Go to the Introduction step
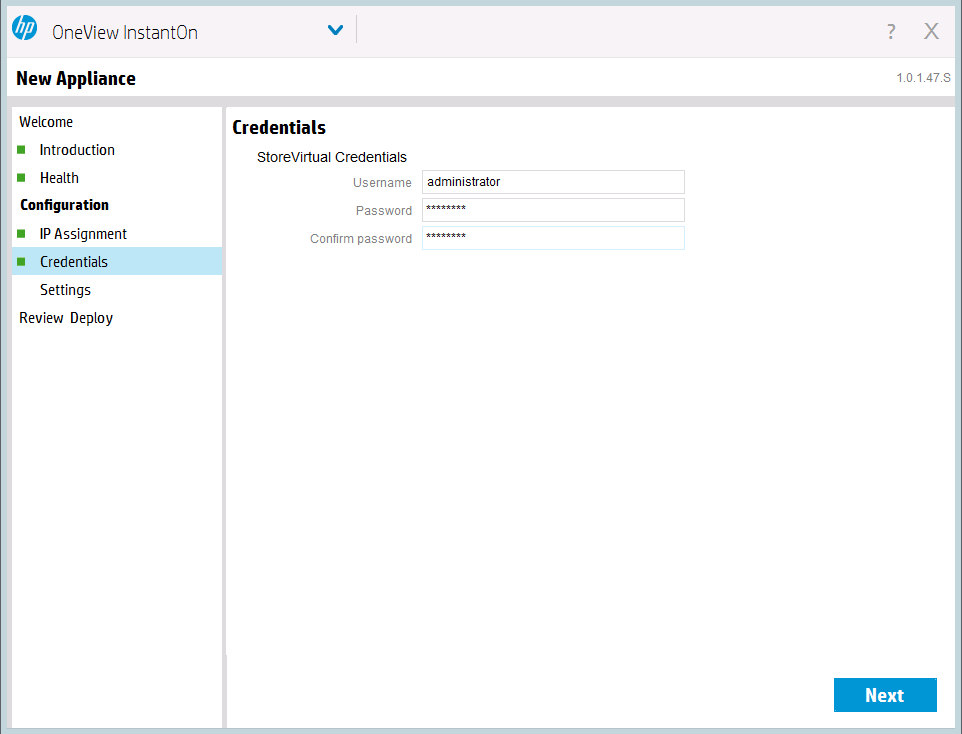Image resolution: width=962 pixels, height=734 pixels. pyautogui.click(x=77, y=150)
